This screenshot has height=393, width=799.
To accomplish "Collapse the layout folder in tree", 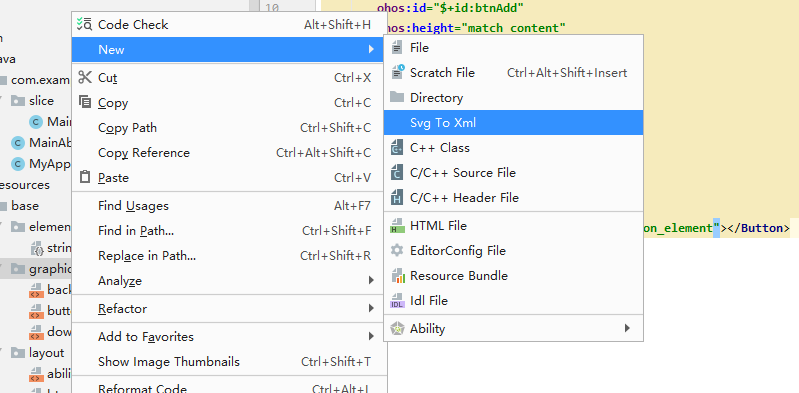I will 3,353.
